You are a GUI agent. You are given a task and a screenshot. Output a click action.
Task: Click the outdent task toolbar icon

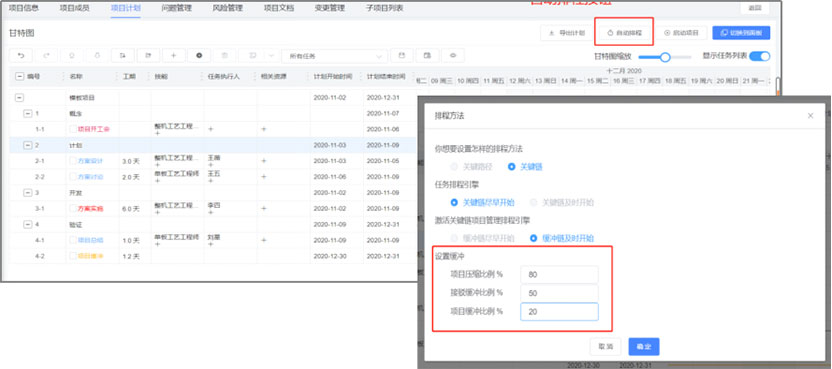pyautogui.click(x=149, y=55)
